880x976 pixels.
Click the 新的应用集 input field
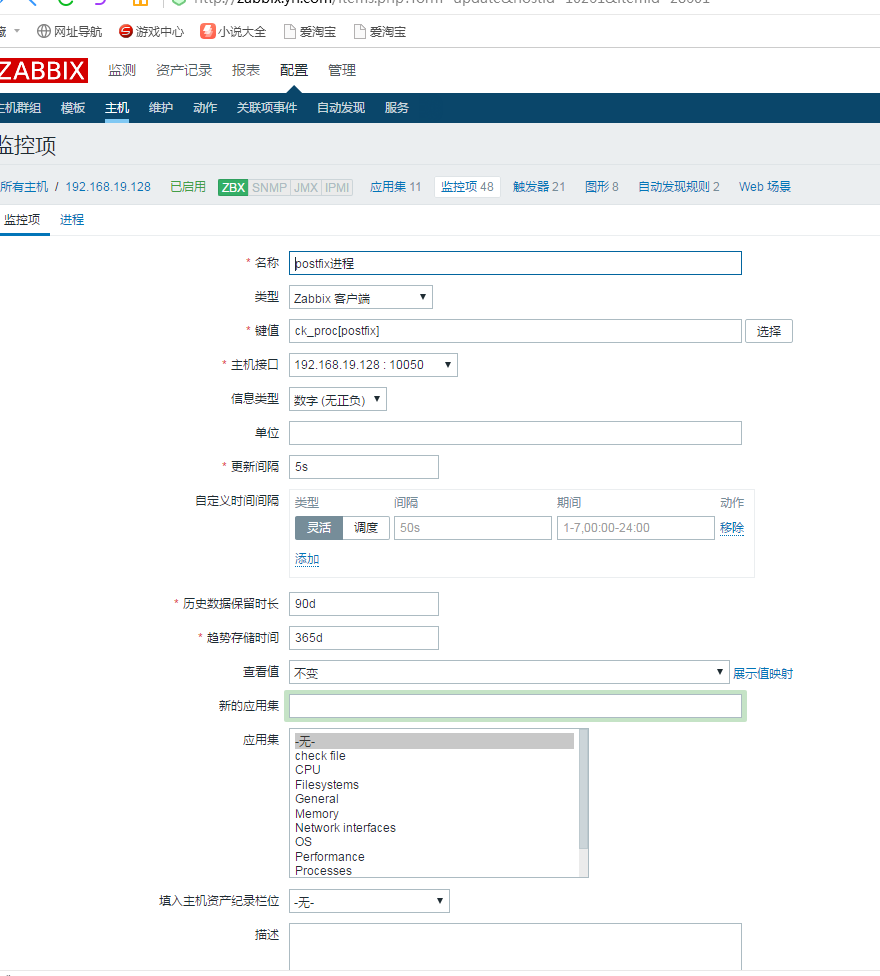tap(515, 706)
